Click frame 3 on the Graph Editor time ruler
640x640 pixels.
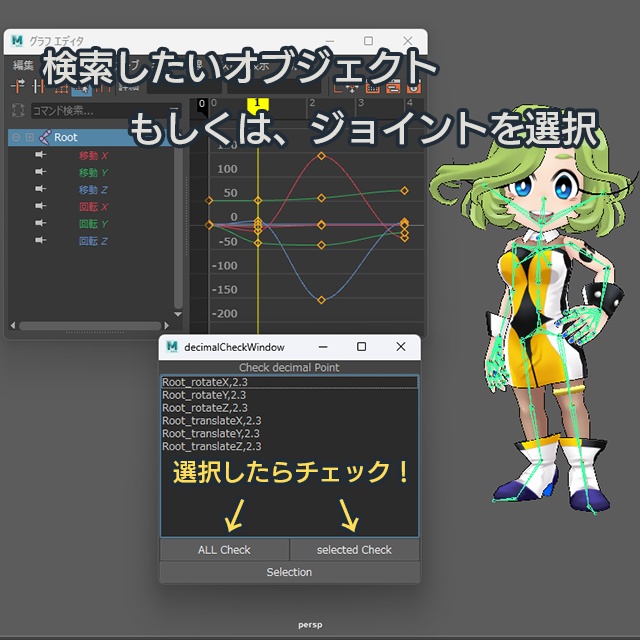[361, 103]
